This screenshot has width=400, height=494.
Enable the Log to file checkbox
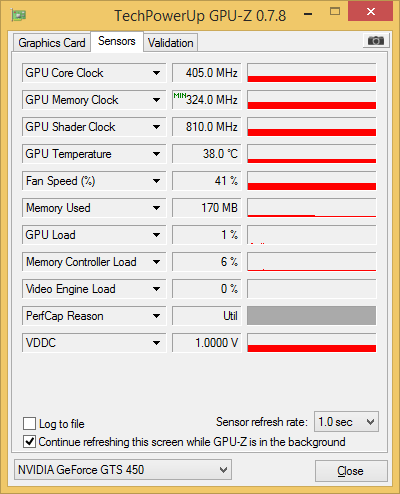[x=29, y=424]
